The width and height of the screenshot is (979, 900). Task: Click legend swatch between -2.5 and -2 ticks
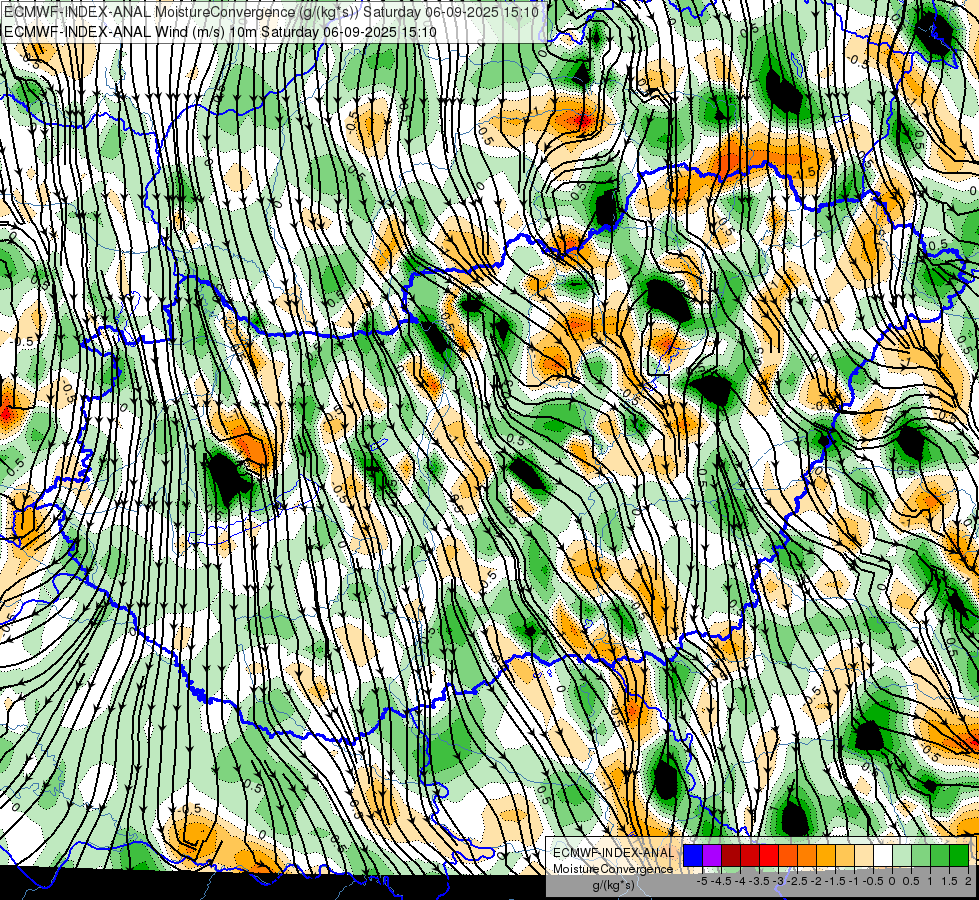click(x=807, y=855)
